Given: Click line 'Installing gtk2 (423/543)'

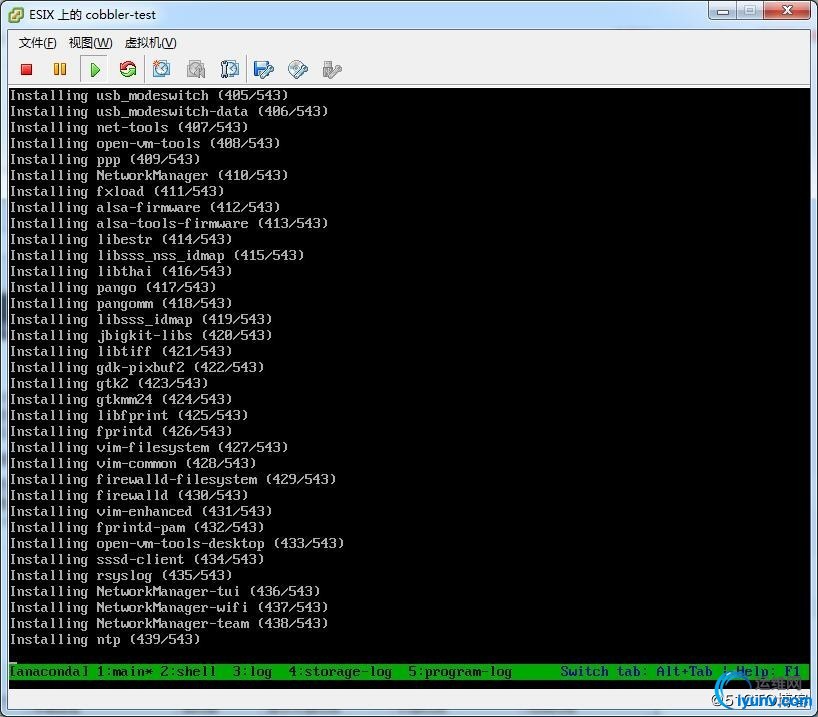Looking at the screenshot, I should (109, 384).
